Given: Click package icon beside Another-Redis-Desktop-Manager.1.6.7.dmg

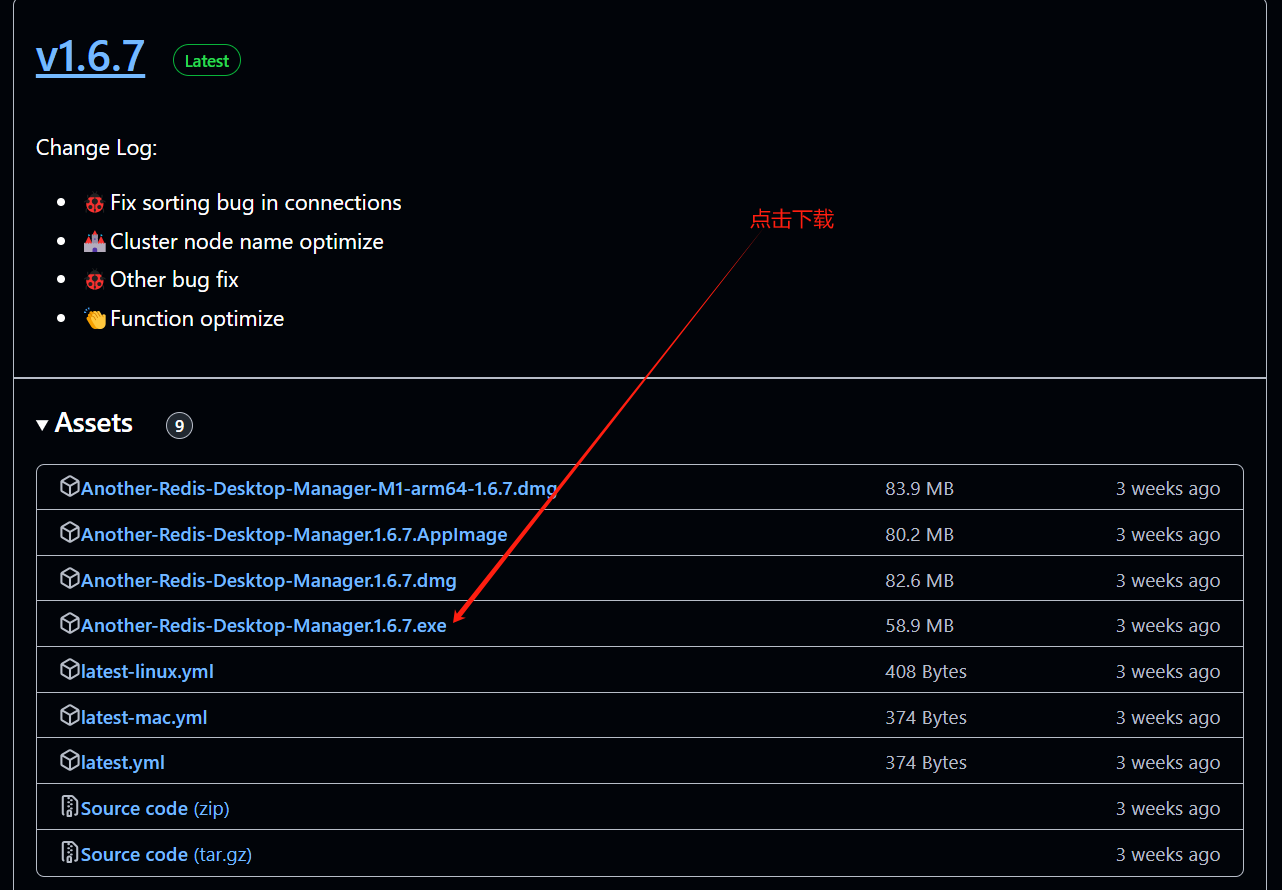Looking at the screenshot, I should 70,578.
